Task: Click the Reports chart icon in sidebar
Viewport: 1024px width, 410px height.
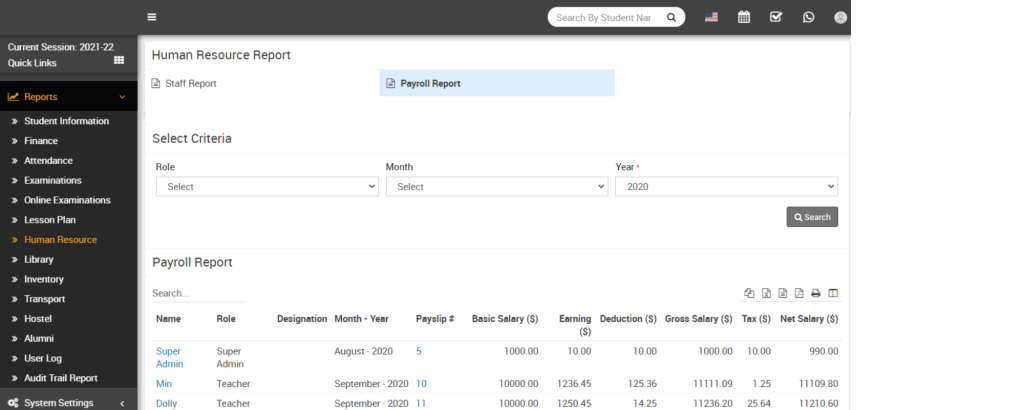Action: (13, 97)
